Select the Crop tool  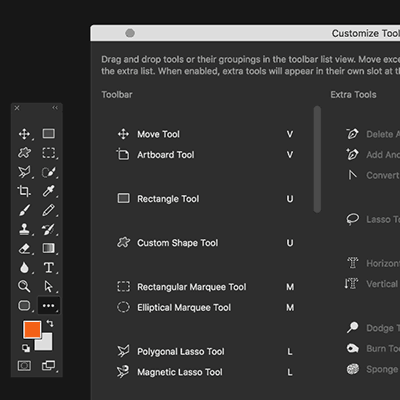24,191
